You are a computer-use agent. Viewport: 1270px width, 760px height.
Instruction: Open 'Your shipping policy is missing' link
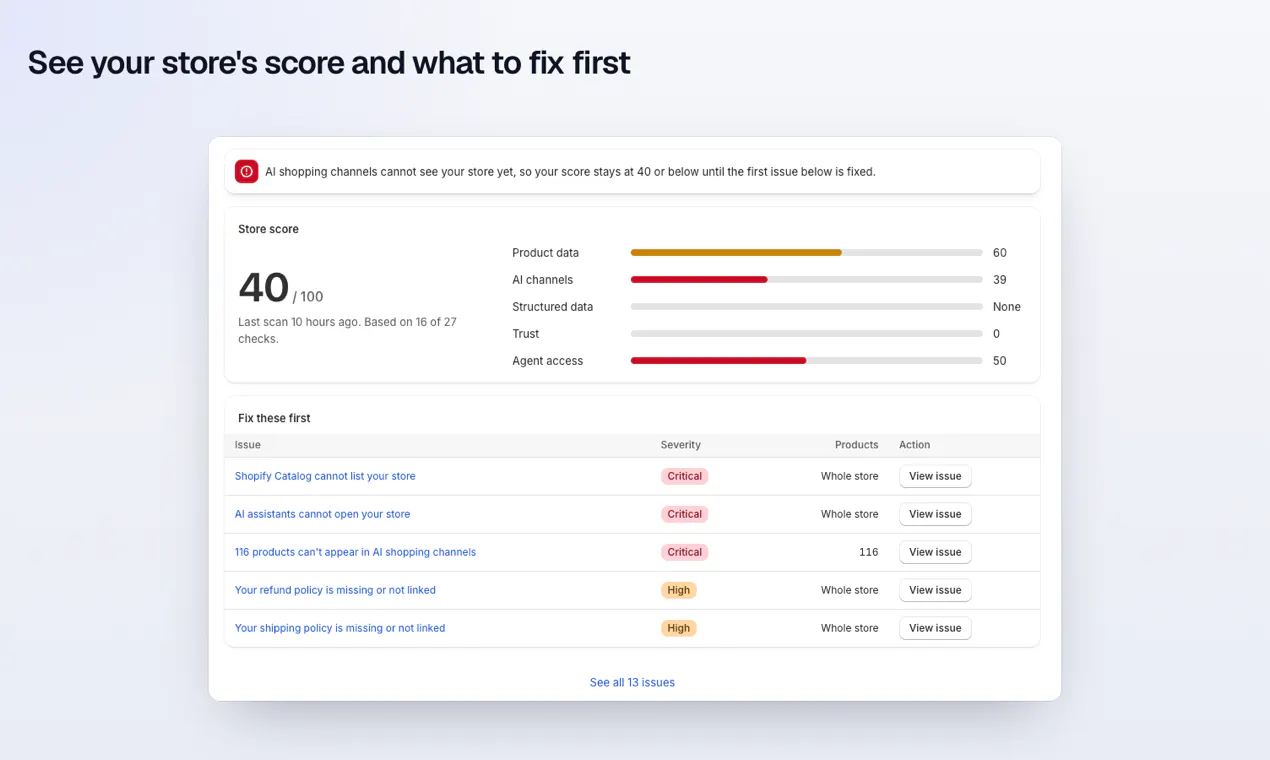click(340, 628)
